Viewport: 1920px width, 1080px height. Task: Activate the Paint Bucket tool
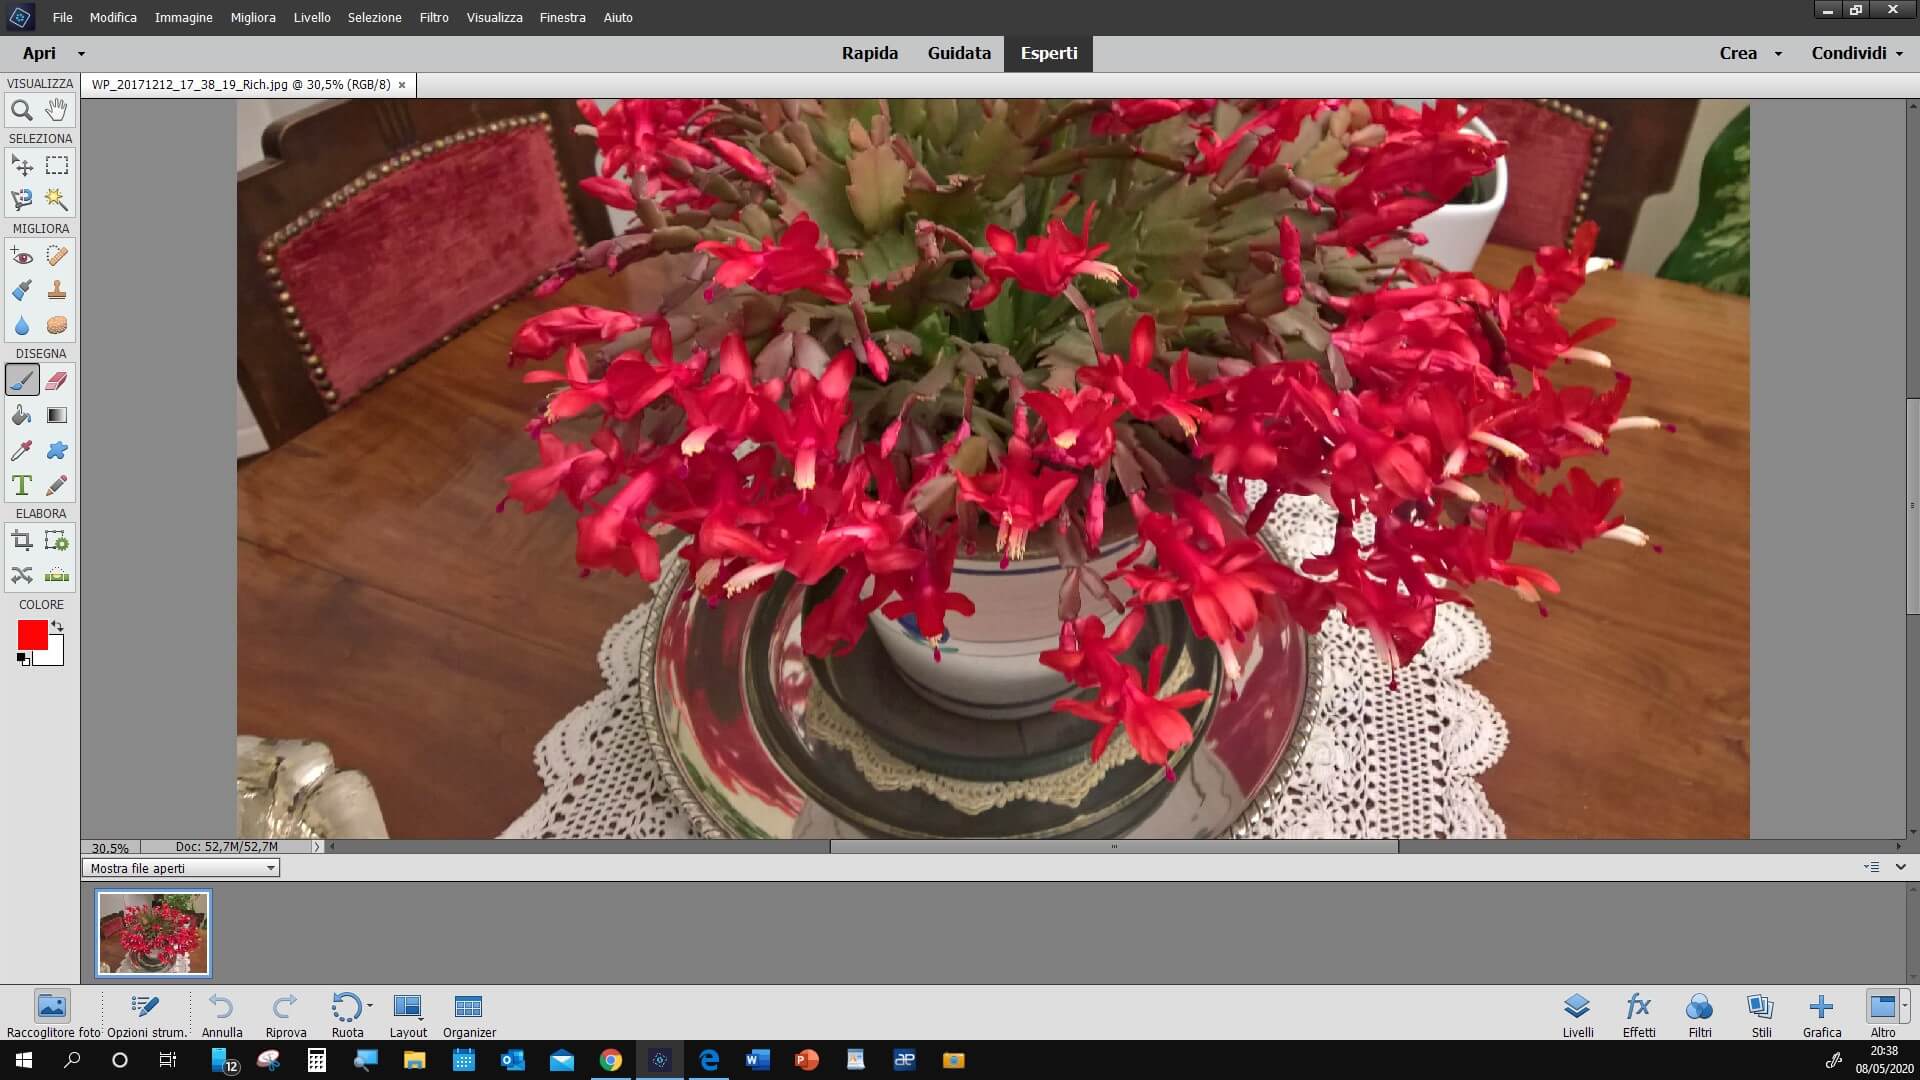(x=21, y=416)
